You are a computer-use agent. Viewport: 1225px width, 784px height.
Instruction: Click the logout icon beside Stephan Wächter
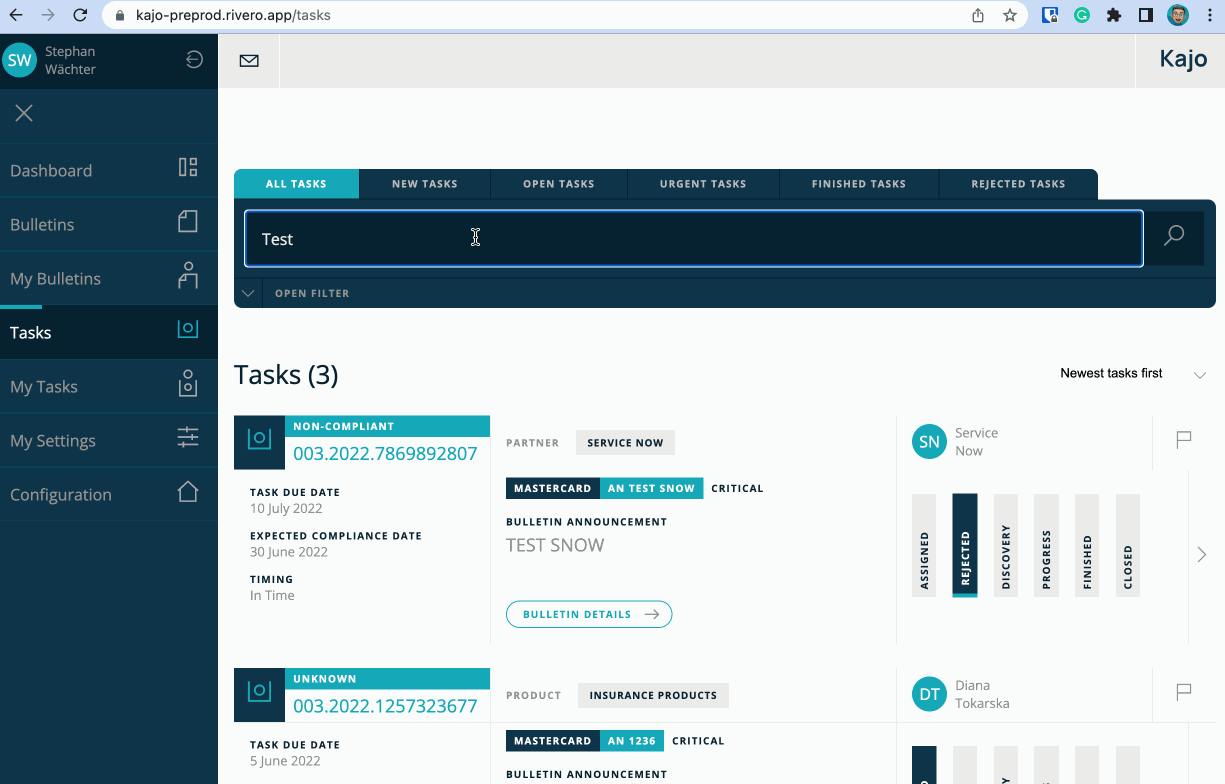[194, 60]
